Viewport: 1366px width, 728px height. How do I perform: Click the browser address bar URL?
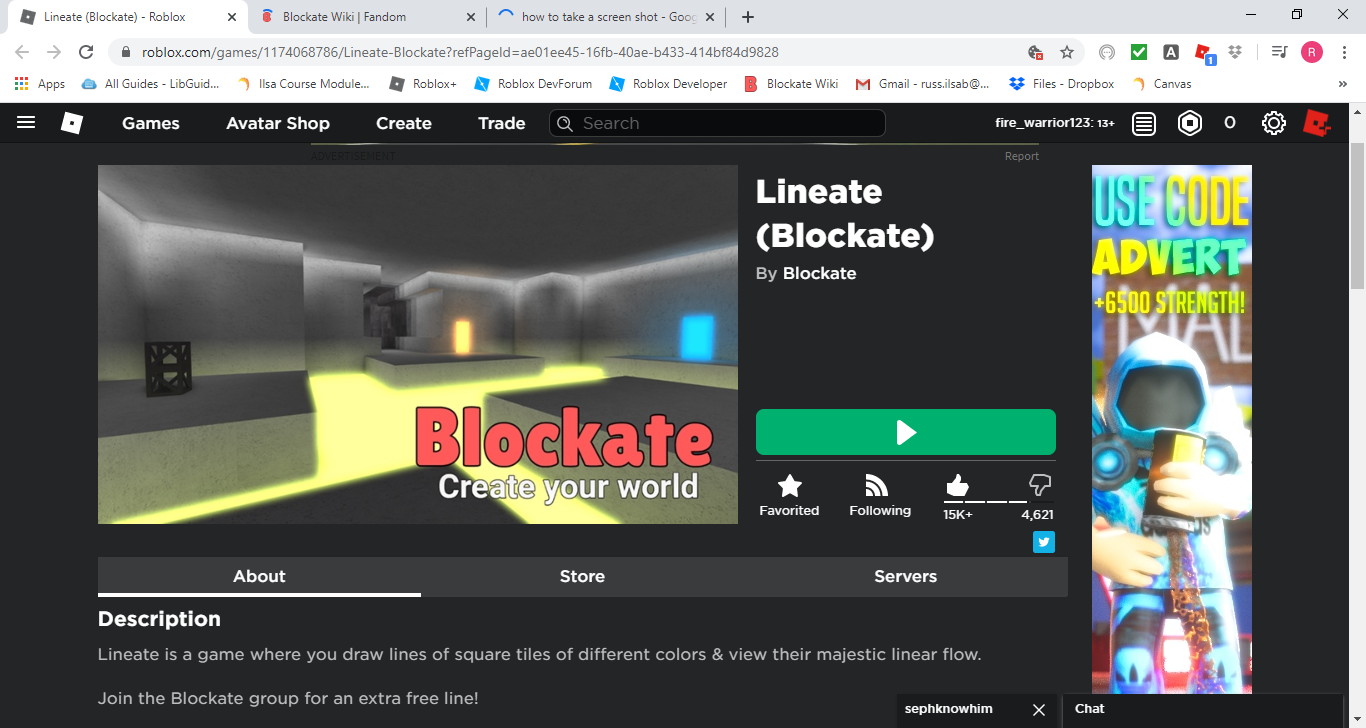460,52
